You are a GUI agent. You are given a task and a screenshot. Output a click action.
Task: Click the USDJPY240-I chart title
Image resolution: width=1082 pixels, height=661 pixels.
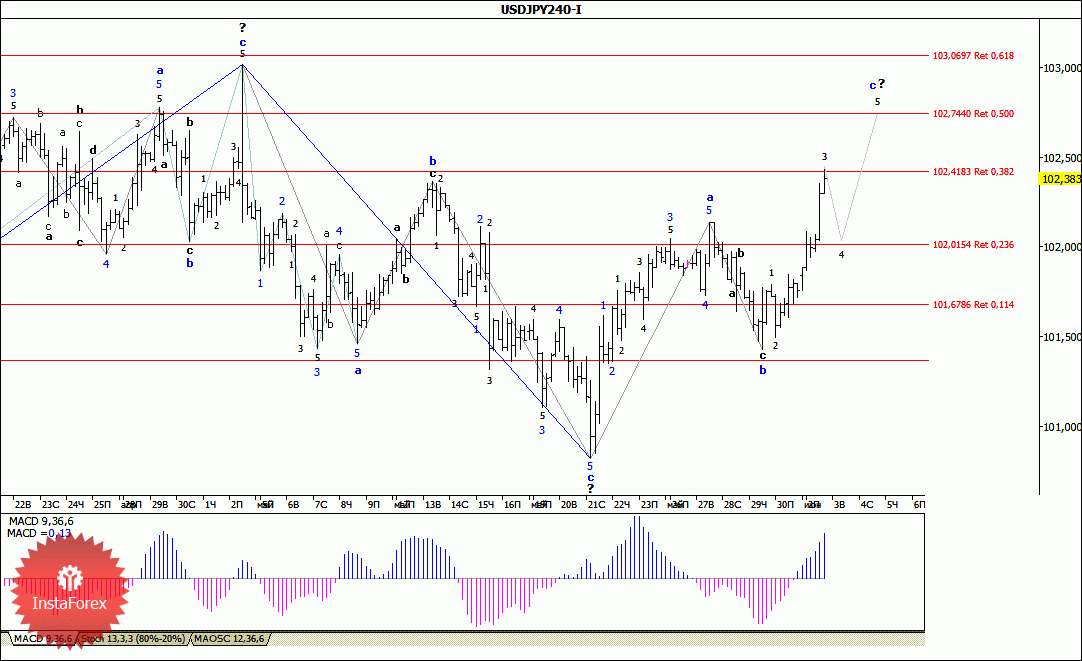pos(541,10)
